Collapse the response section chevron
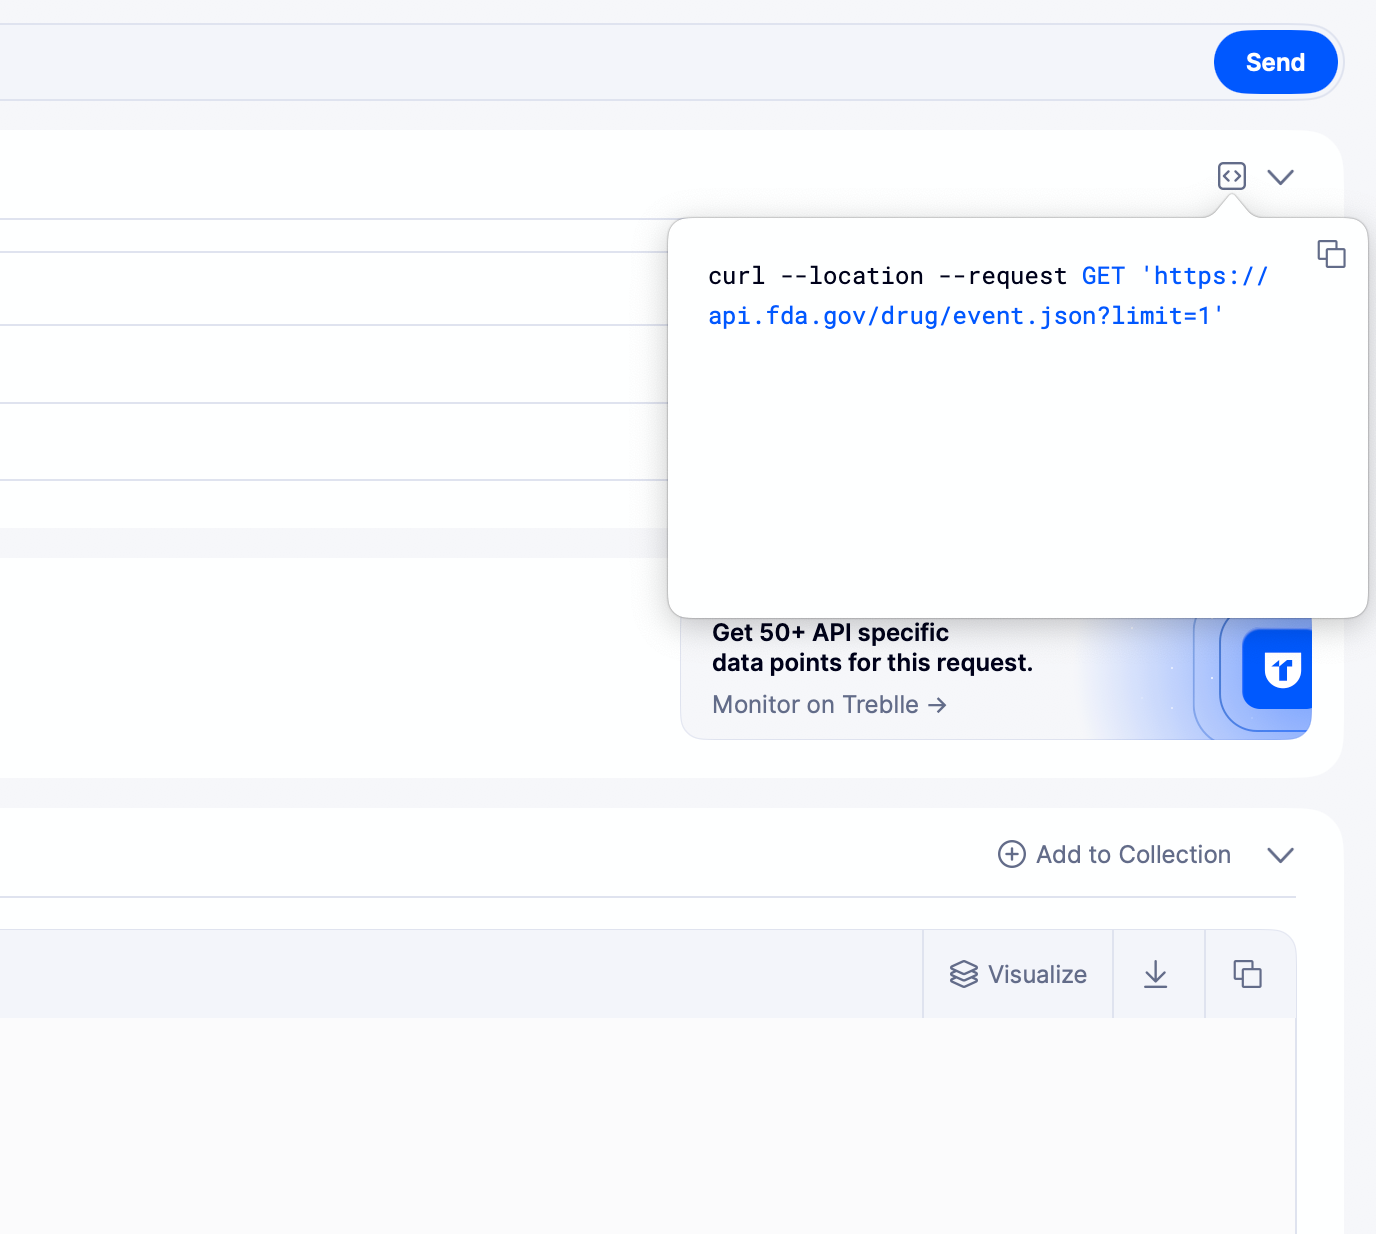1376x1234 pixels. coord(1280,855)
